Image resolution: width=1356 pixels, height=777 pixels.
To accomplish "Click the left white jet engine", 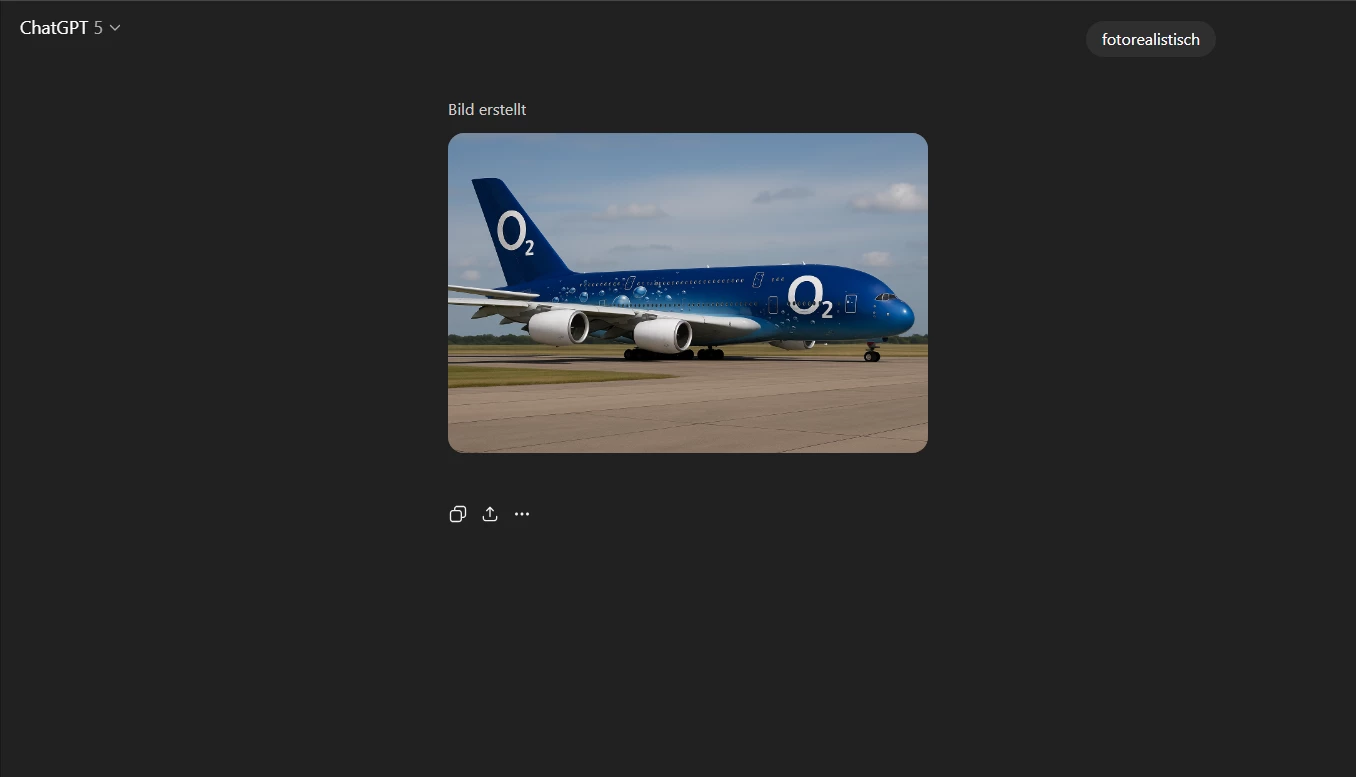I will pos(559,327).
